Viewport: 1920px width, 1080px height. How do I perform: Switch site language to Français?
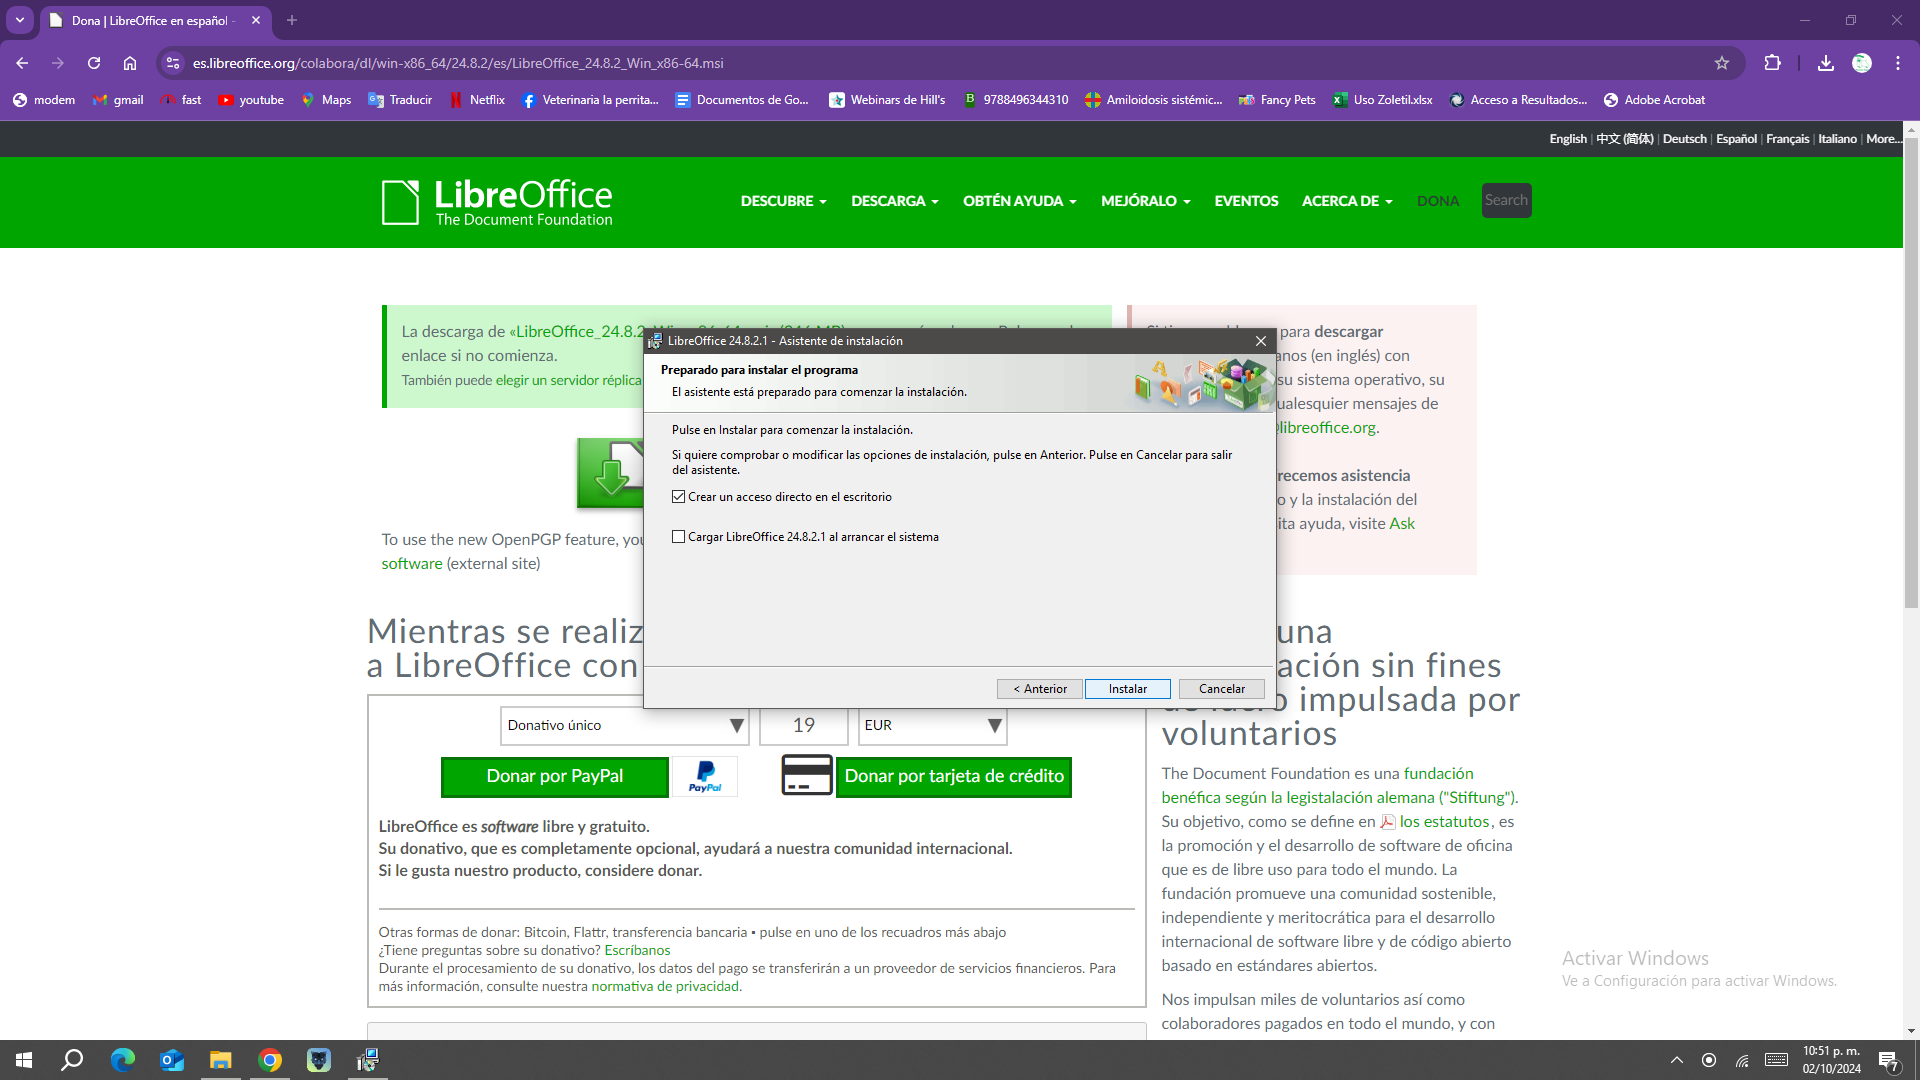[1787, 139]
